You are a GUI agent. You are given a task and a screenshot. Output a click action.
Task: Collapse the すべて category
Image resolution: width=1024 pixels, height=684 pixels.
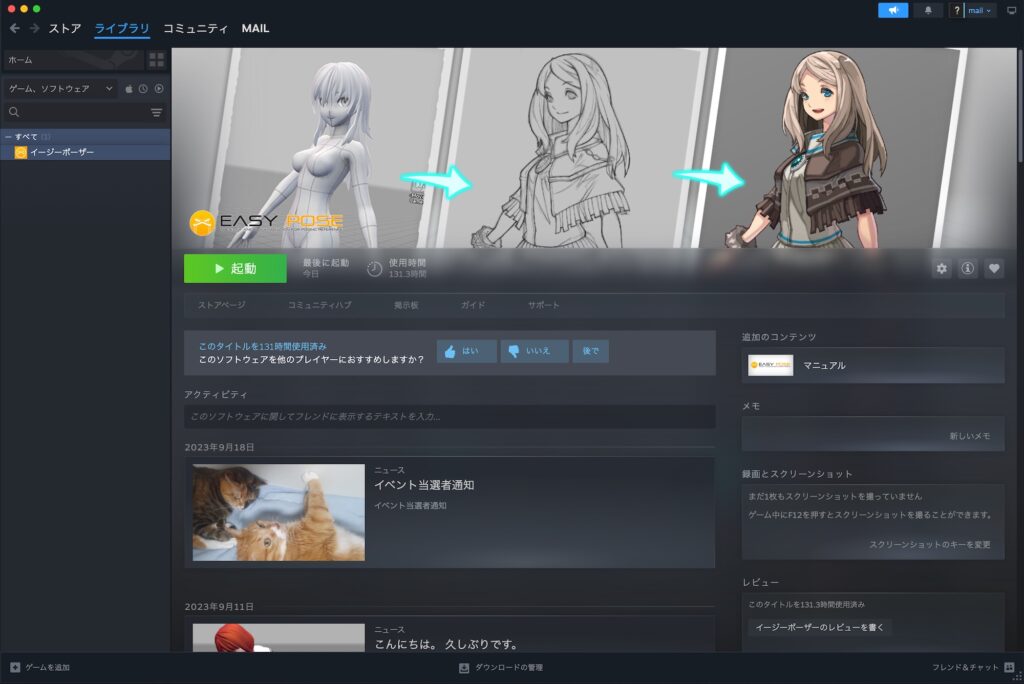8,137
